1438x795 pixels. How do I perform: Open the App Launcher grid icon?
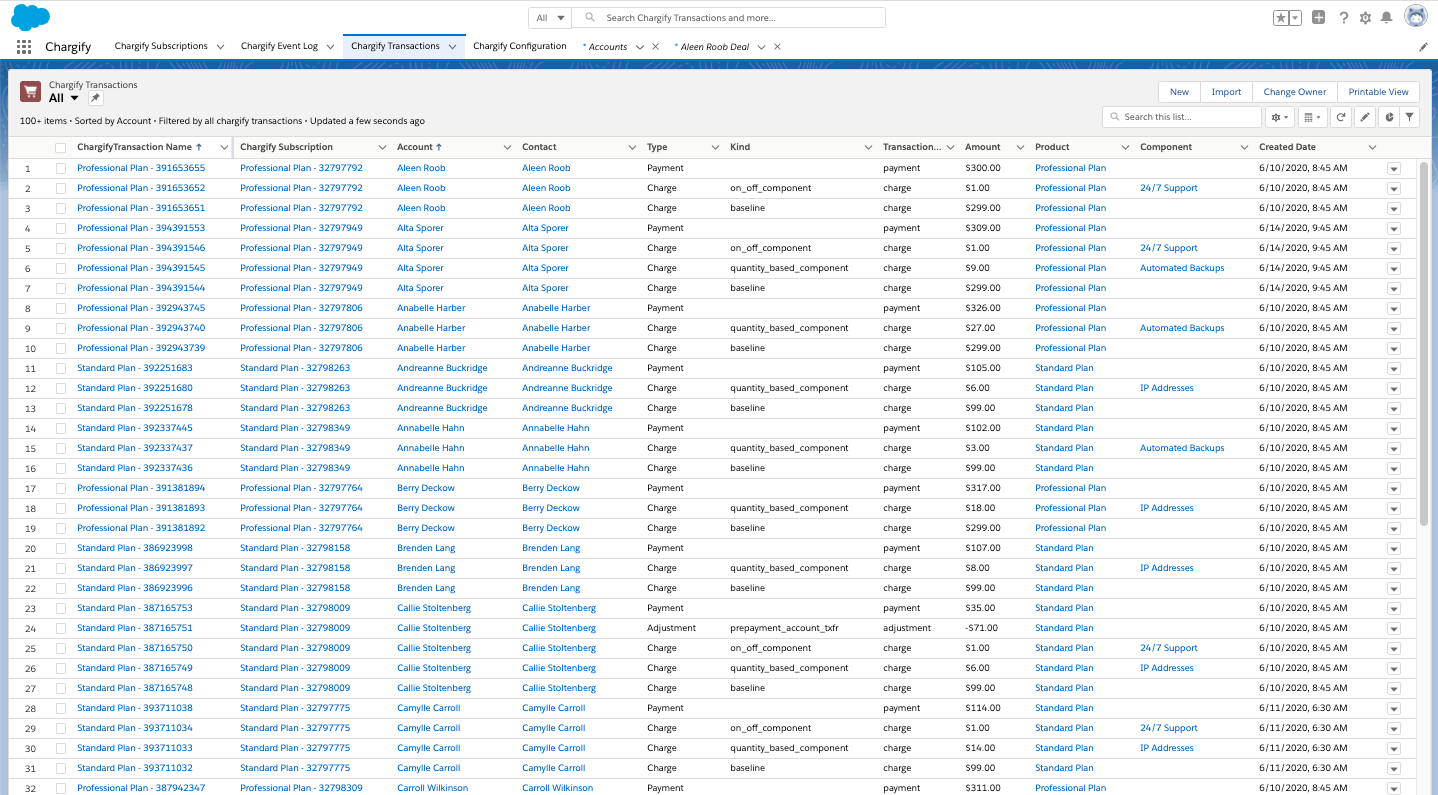pos(24,47)
